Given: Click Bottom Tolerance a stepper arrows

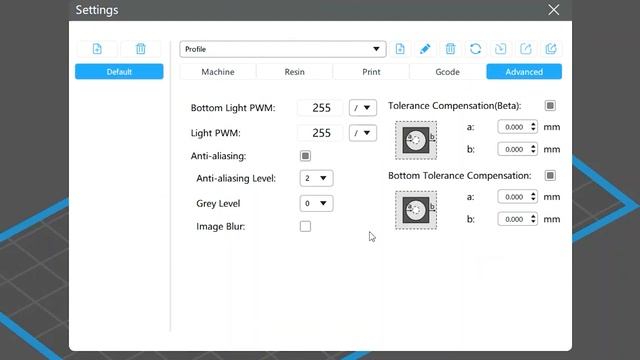Looking at the screenshot, I should [533, 197].
